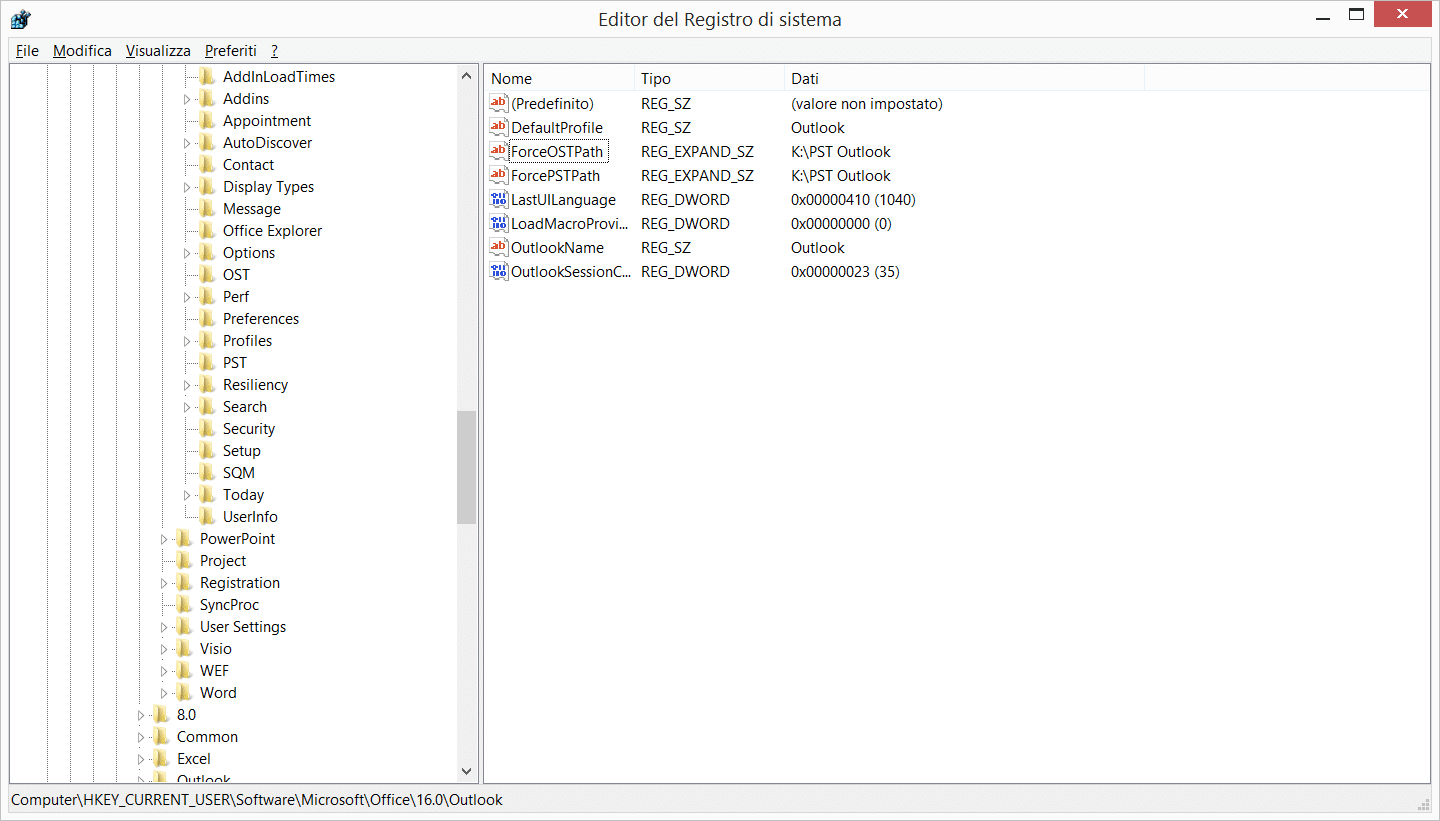Expand the 8.0 key
The width and height of the screenshot is (1440, 821).
coord(141,715)
